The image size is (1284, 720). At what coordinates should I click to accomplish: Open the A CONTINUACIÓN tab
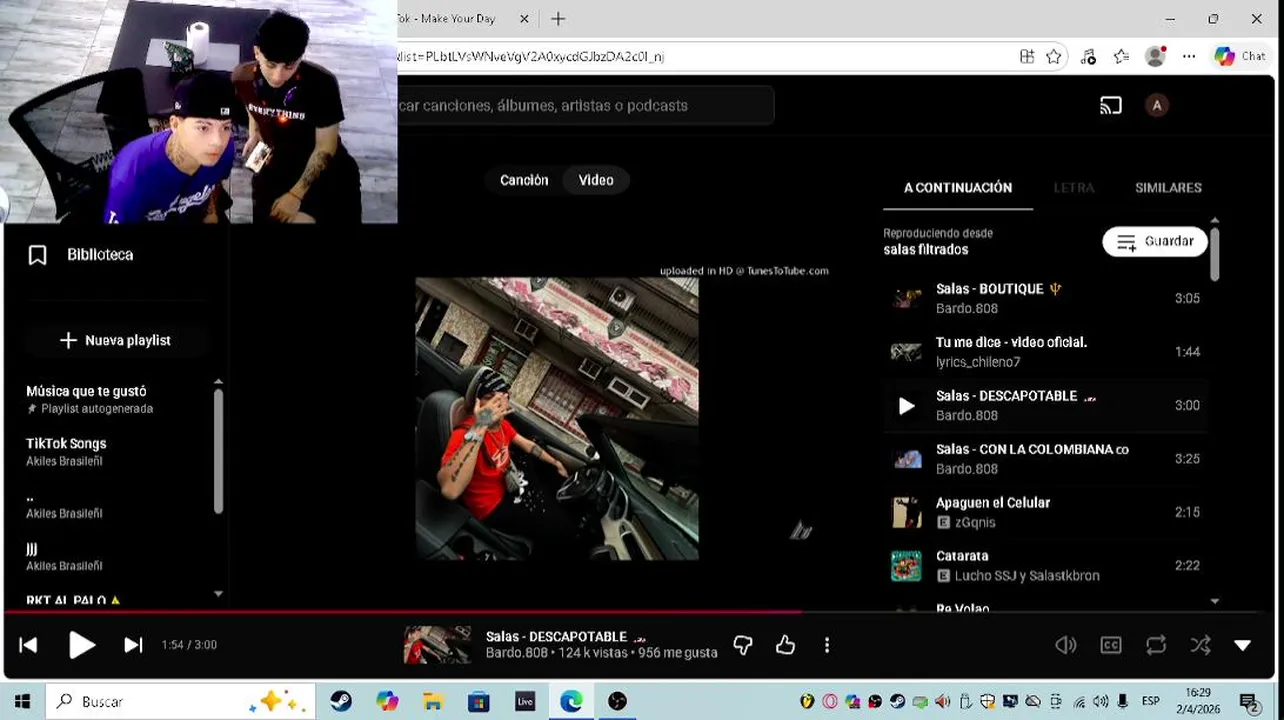coord(958,187)
